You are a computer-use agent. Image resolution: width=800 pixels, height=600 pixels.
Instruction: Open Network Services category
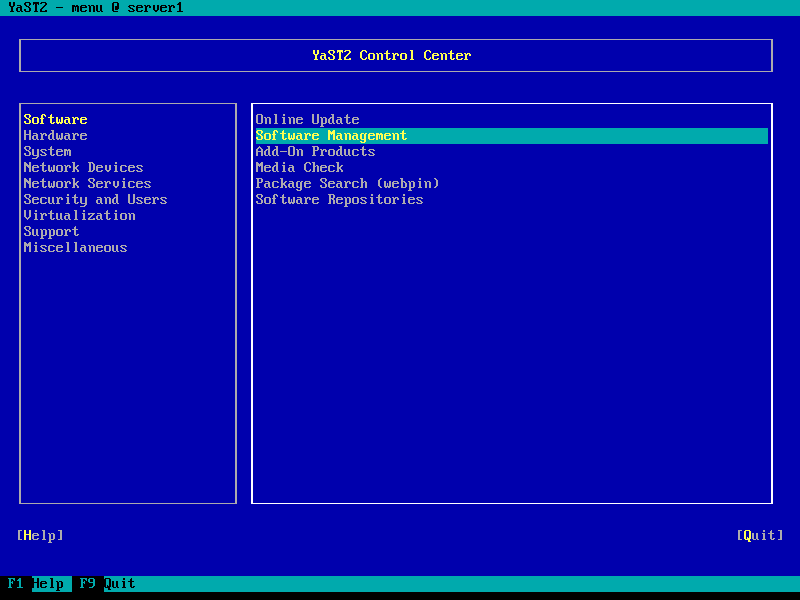[x=87, y=183]
